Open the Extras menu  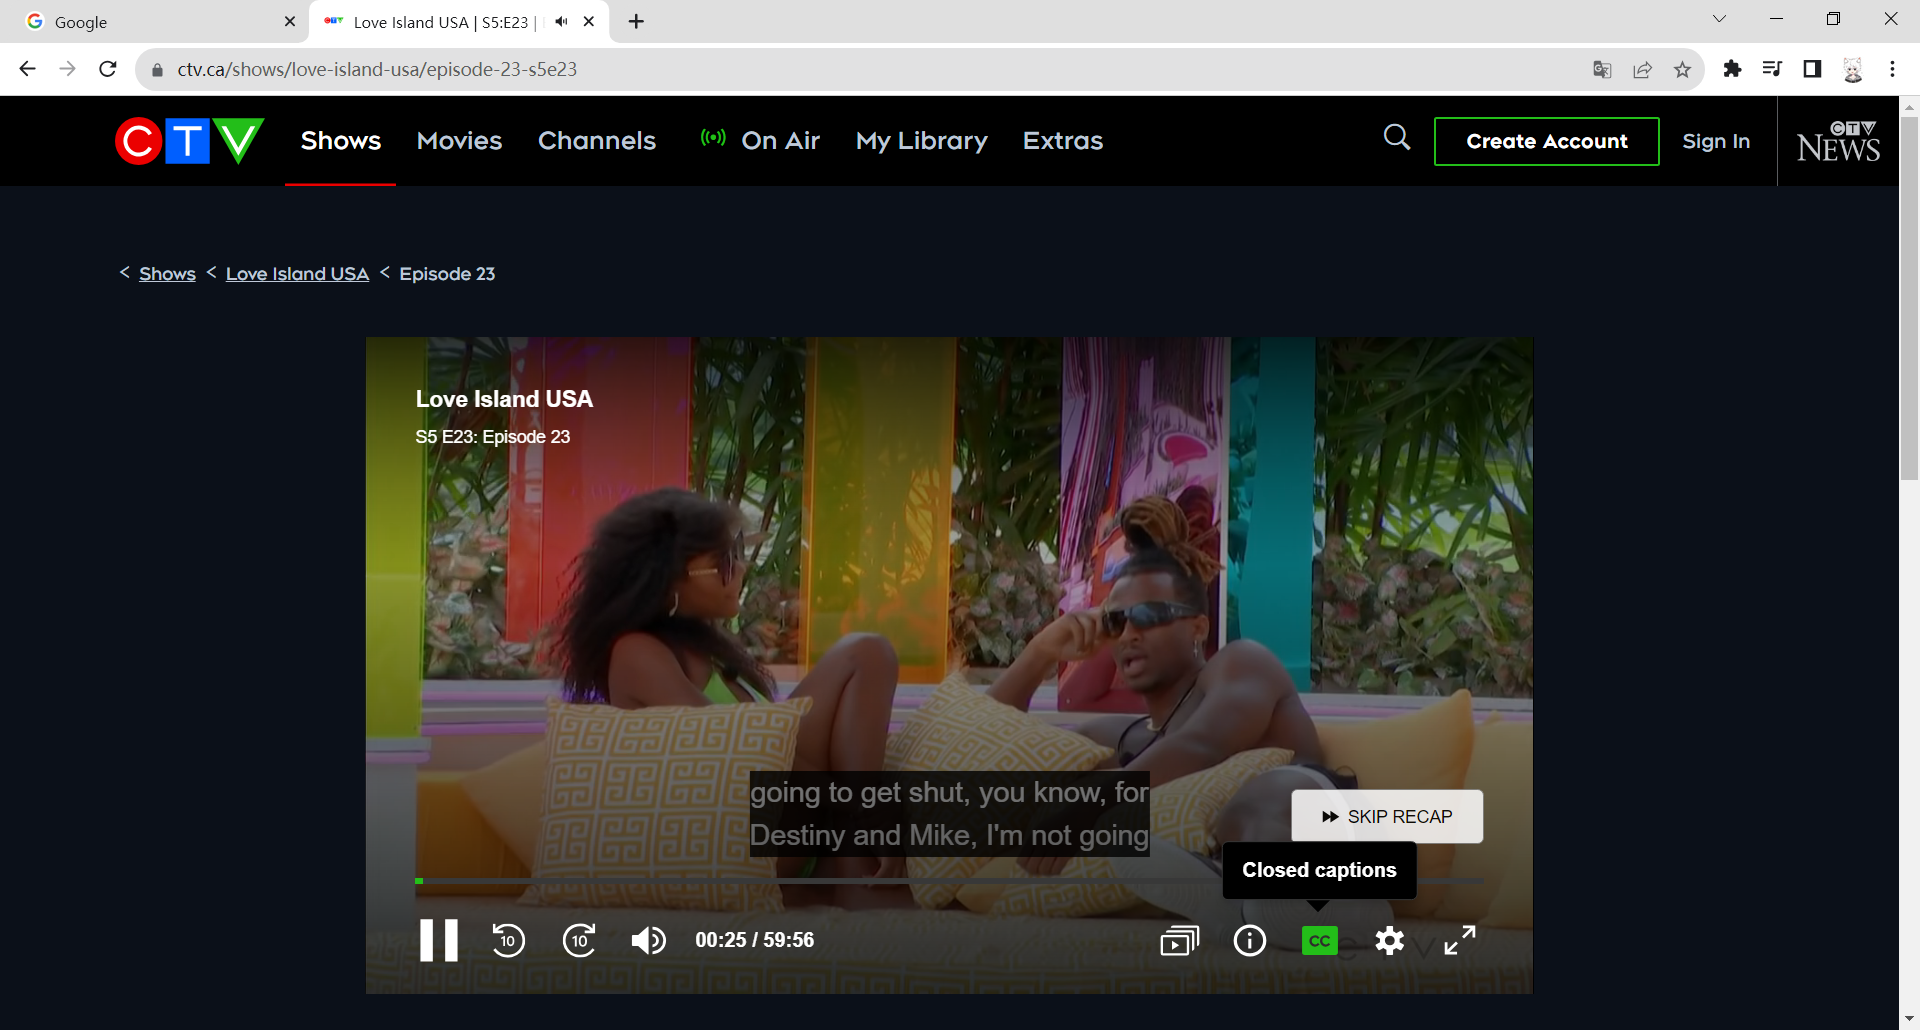click(x=1063, y=141)
